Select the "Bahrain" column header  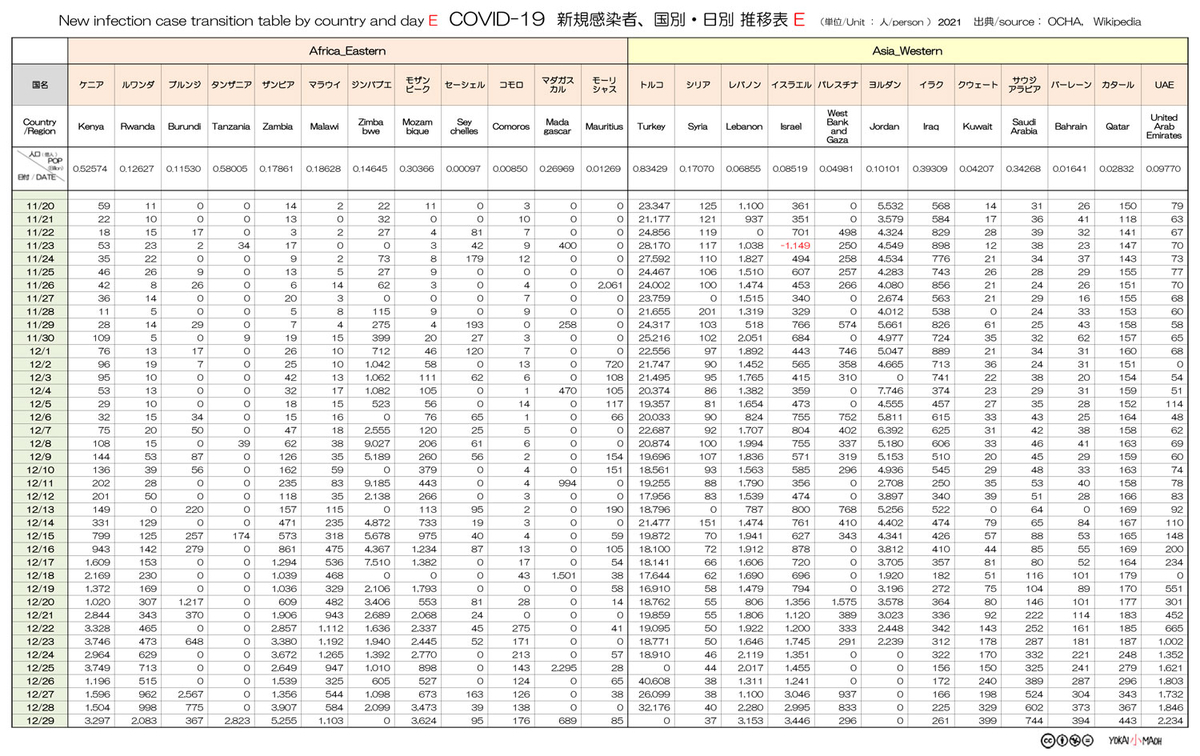coord(1071,128)
